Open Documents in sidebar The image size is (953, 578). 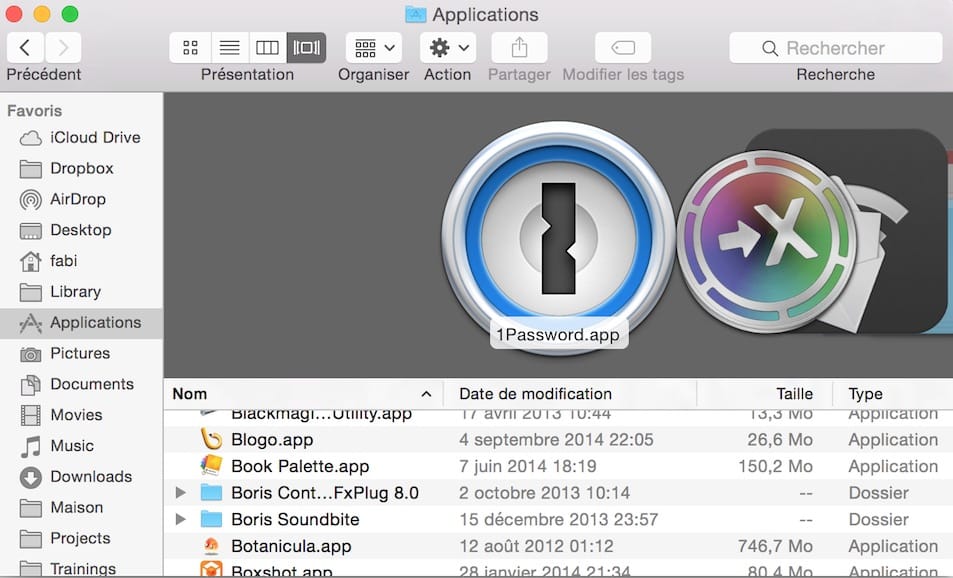click(81, 384)
